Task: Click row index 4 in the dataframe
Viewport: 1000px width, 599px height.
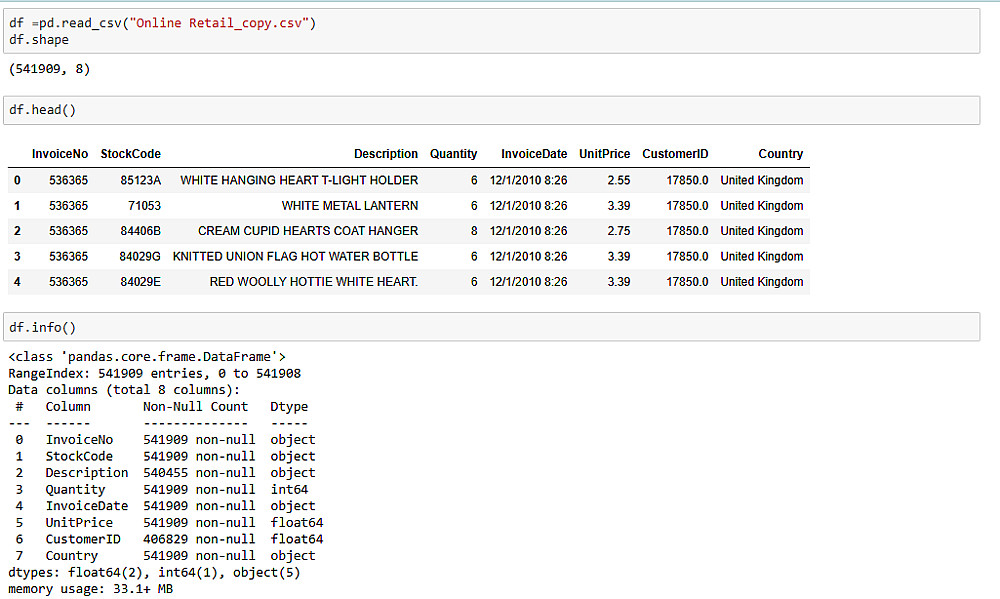Action: [17, 282]
